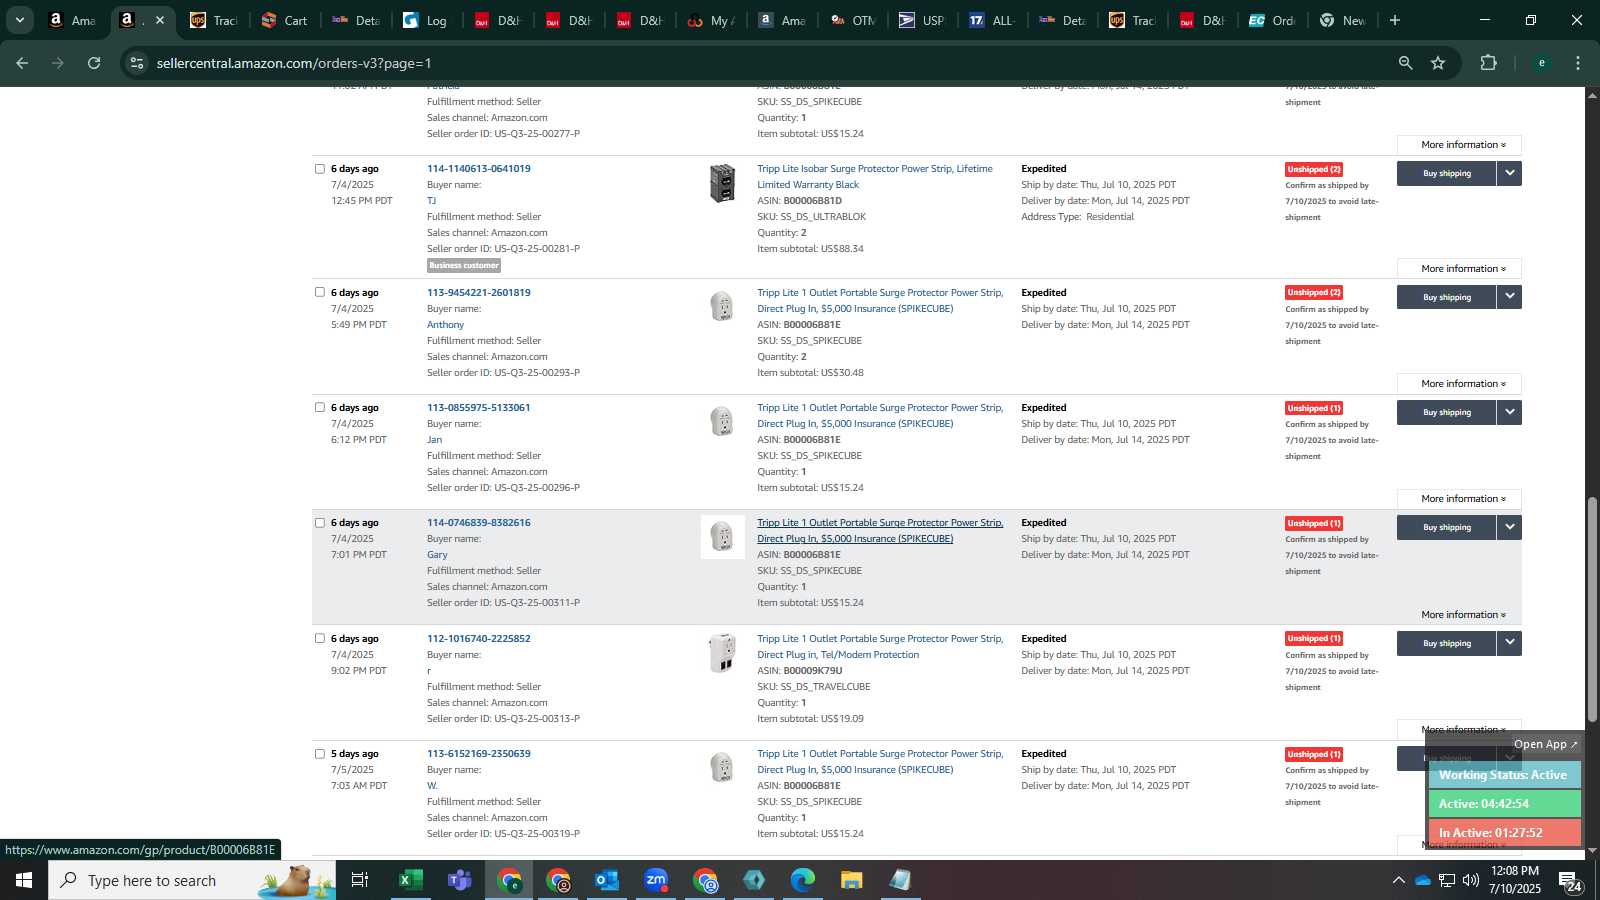Expand Buy shipping dropdown for order 114-1140613-0641019
1600x900 pixels.
tap(1510, 173)
